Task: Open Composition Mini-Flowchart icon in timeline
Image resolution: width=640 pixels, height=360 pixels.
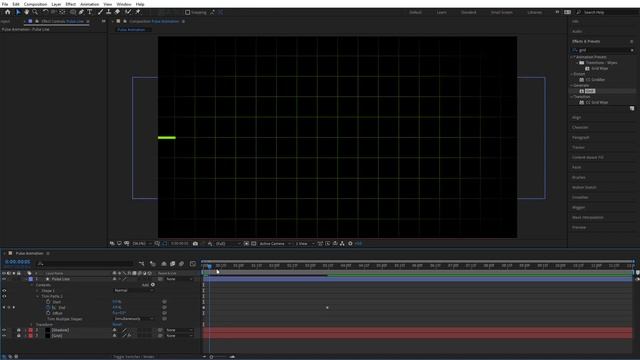Action: pos(142,264)
